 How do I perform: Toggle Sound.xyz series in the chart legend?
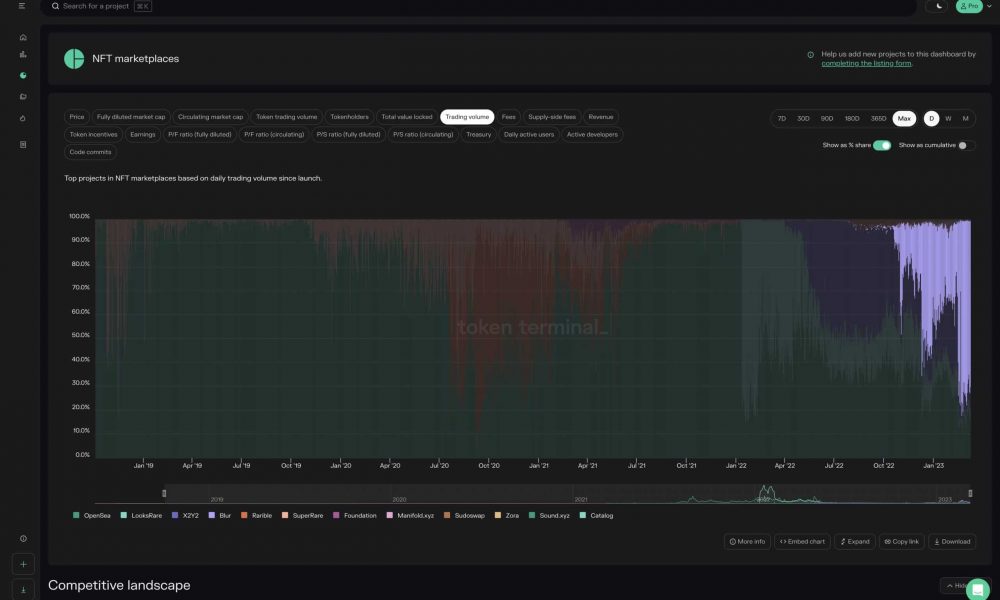point(549,515)
